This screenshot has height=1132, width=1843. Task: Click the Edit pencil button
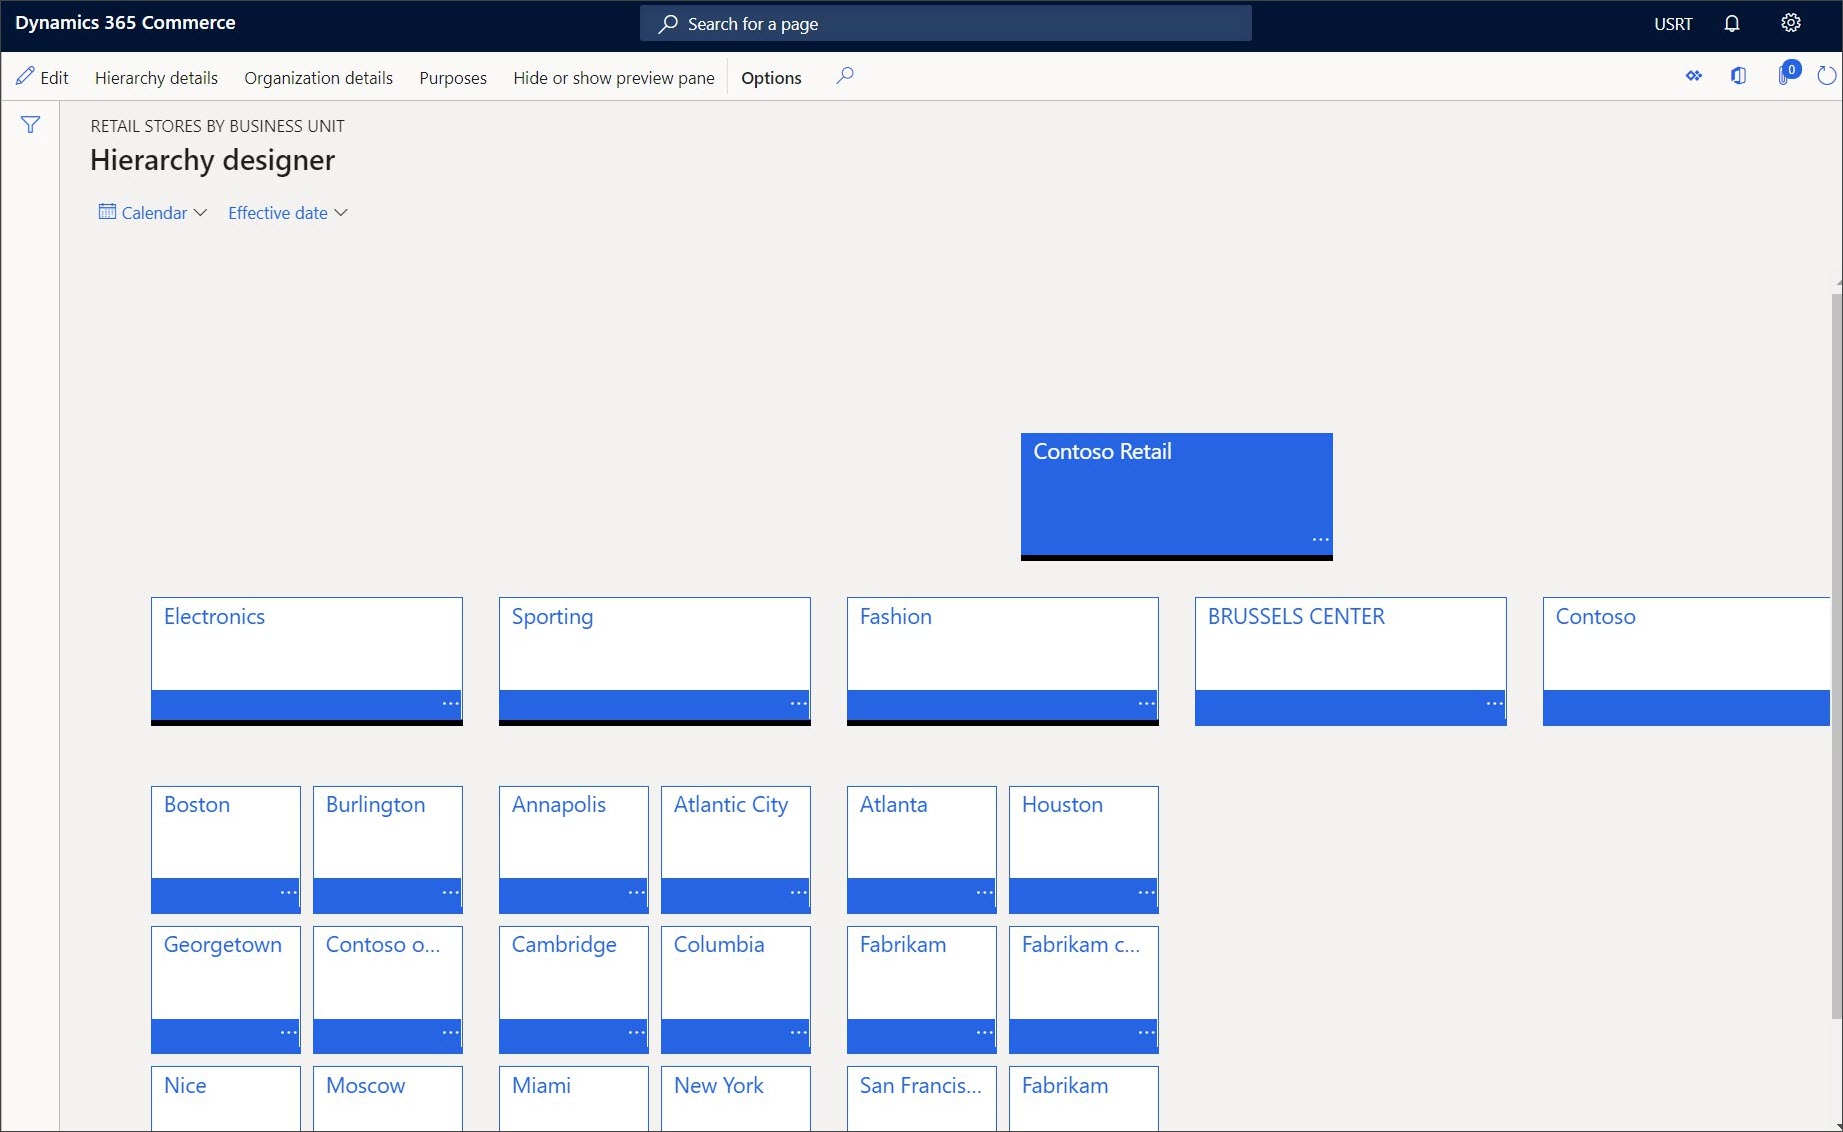[42, 77]
